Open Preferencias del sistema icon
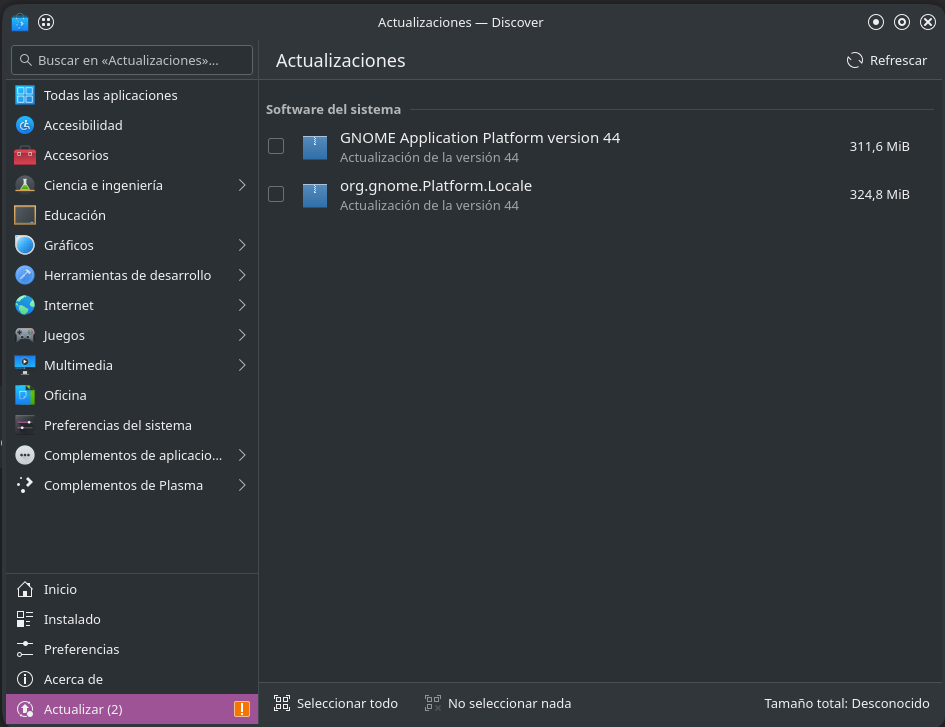This screenshot has height=727, width=945. 25,426
